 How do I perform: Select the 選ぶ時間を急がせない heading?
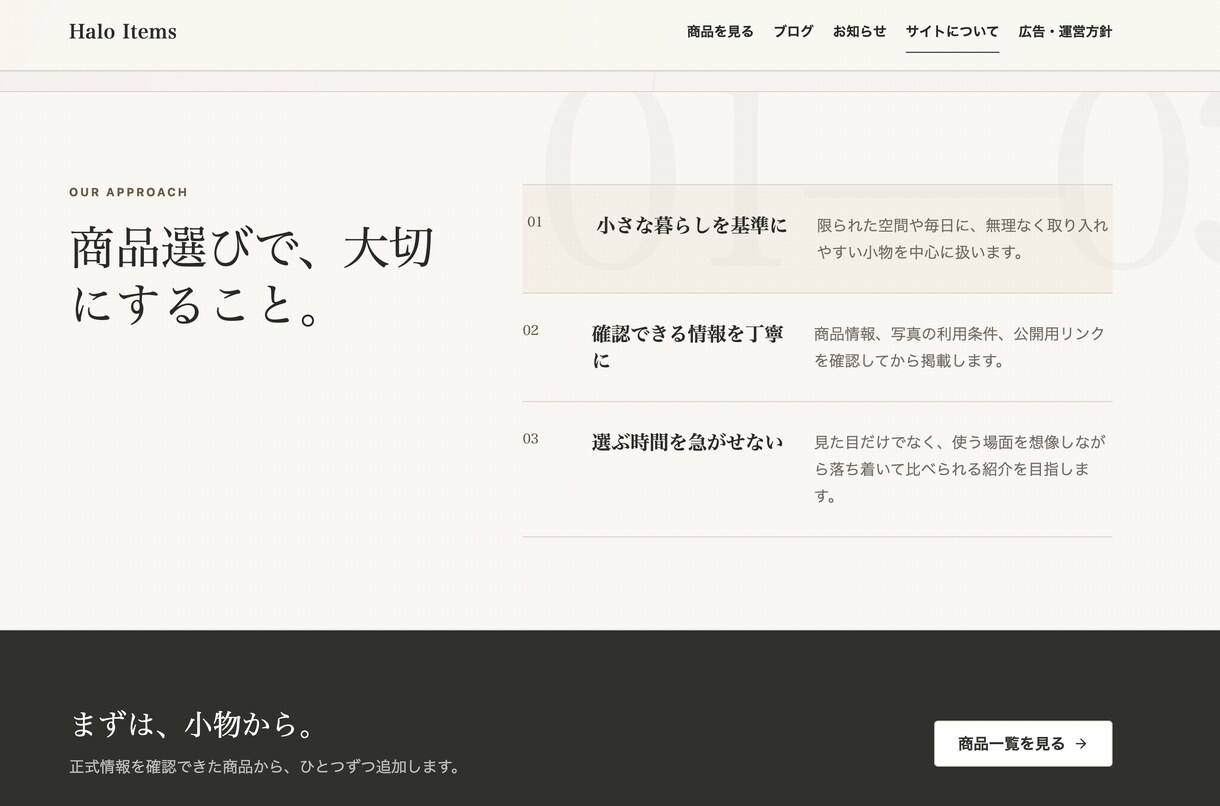[x=687, y=442]
